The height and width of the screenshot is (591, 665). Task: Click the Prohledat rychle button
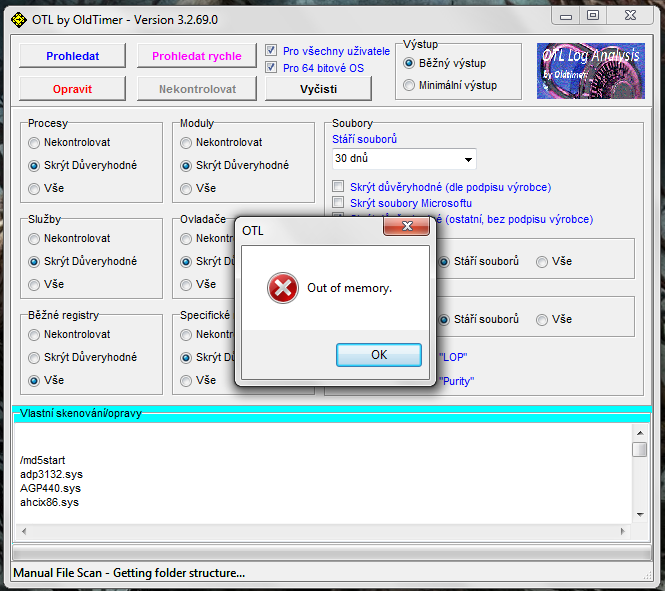pos(196,56)
